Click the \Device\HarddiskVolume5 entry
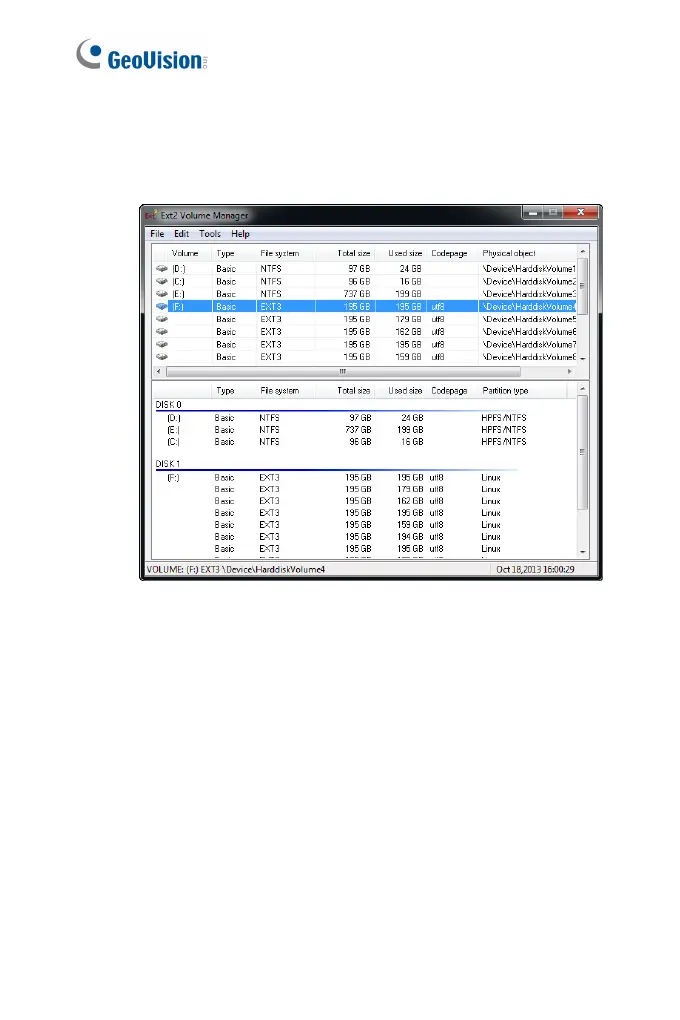 pos(528,319)
